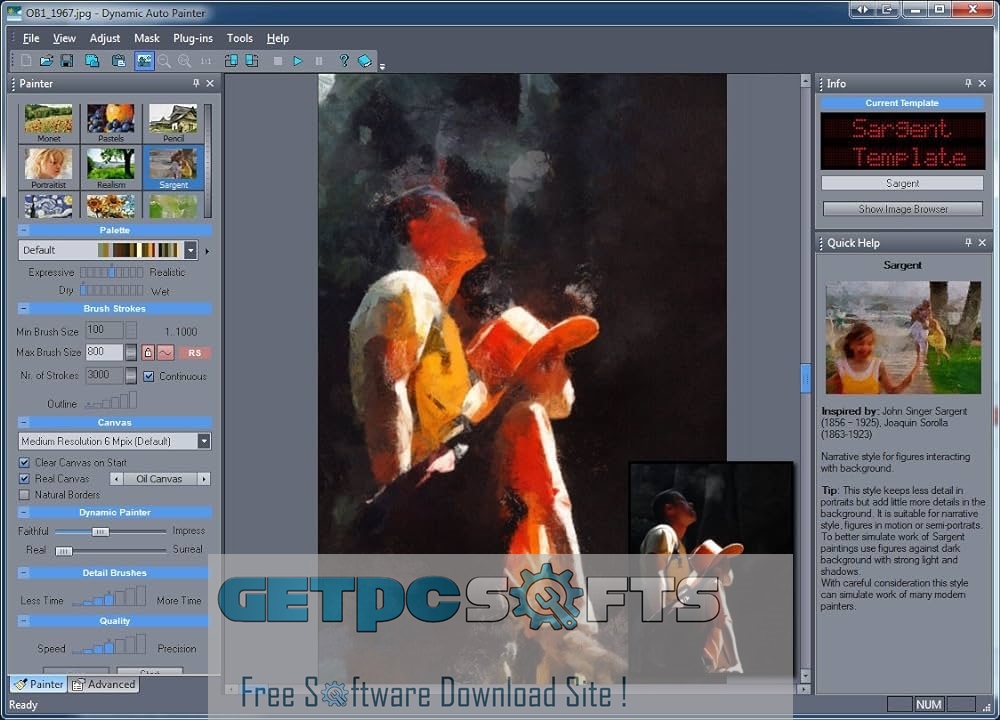Screen dimensions: 1000x720
Task: Open the Plug-ins menu
Action: [193, 38]
